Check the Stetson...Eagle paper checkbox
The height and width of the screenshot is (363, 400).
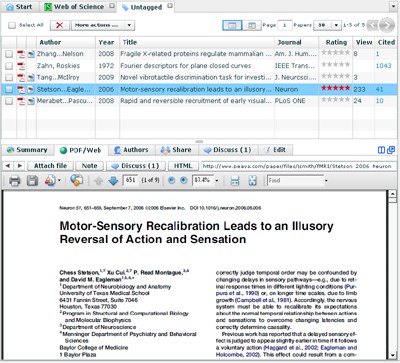coord(9,89)
